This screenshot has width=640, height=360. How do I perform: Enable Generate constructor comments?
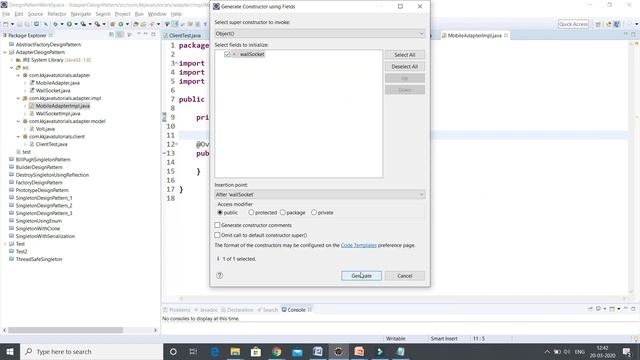coord(217,225)
